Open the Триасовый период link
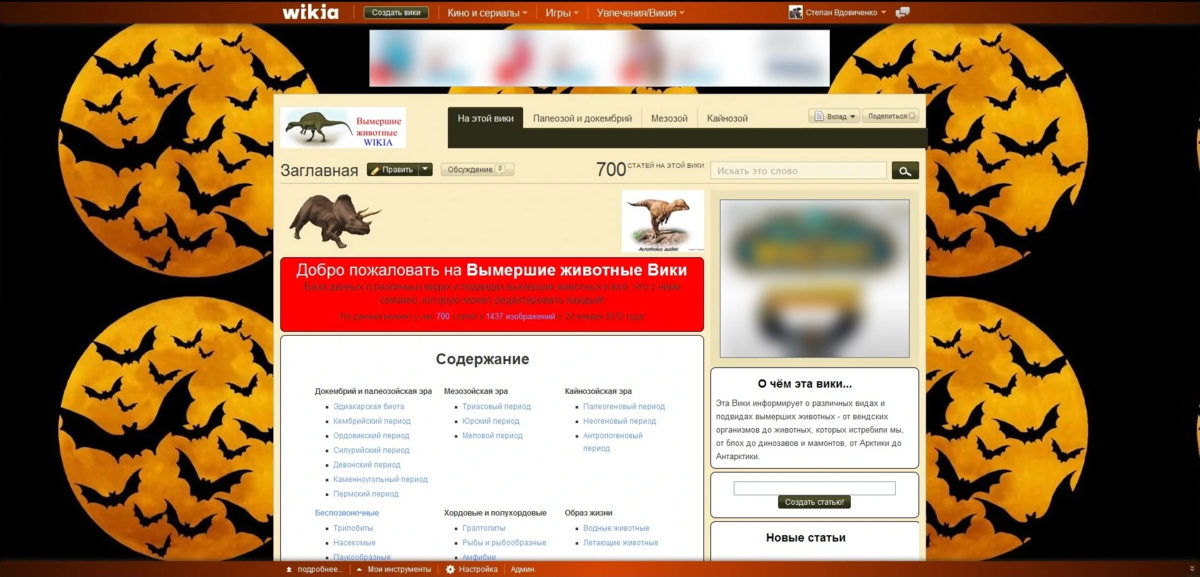Image resolution: width=1200 pixels, height=577 pixels. pos(497,406)
